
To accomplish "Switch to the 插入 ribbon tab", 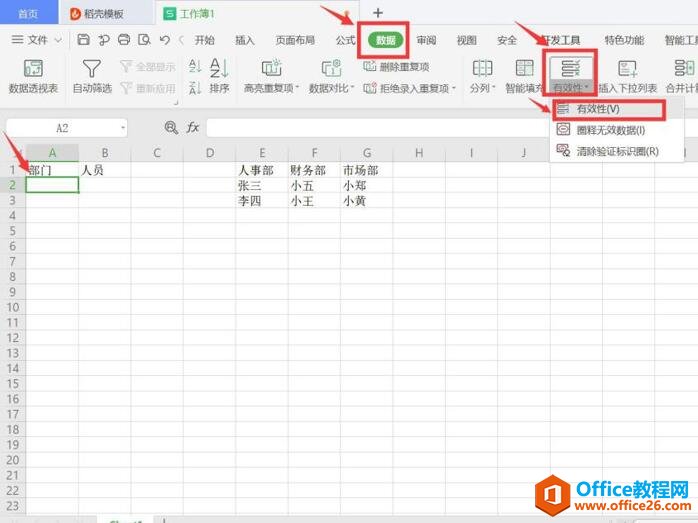I will click(x=244, y=40).
